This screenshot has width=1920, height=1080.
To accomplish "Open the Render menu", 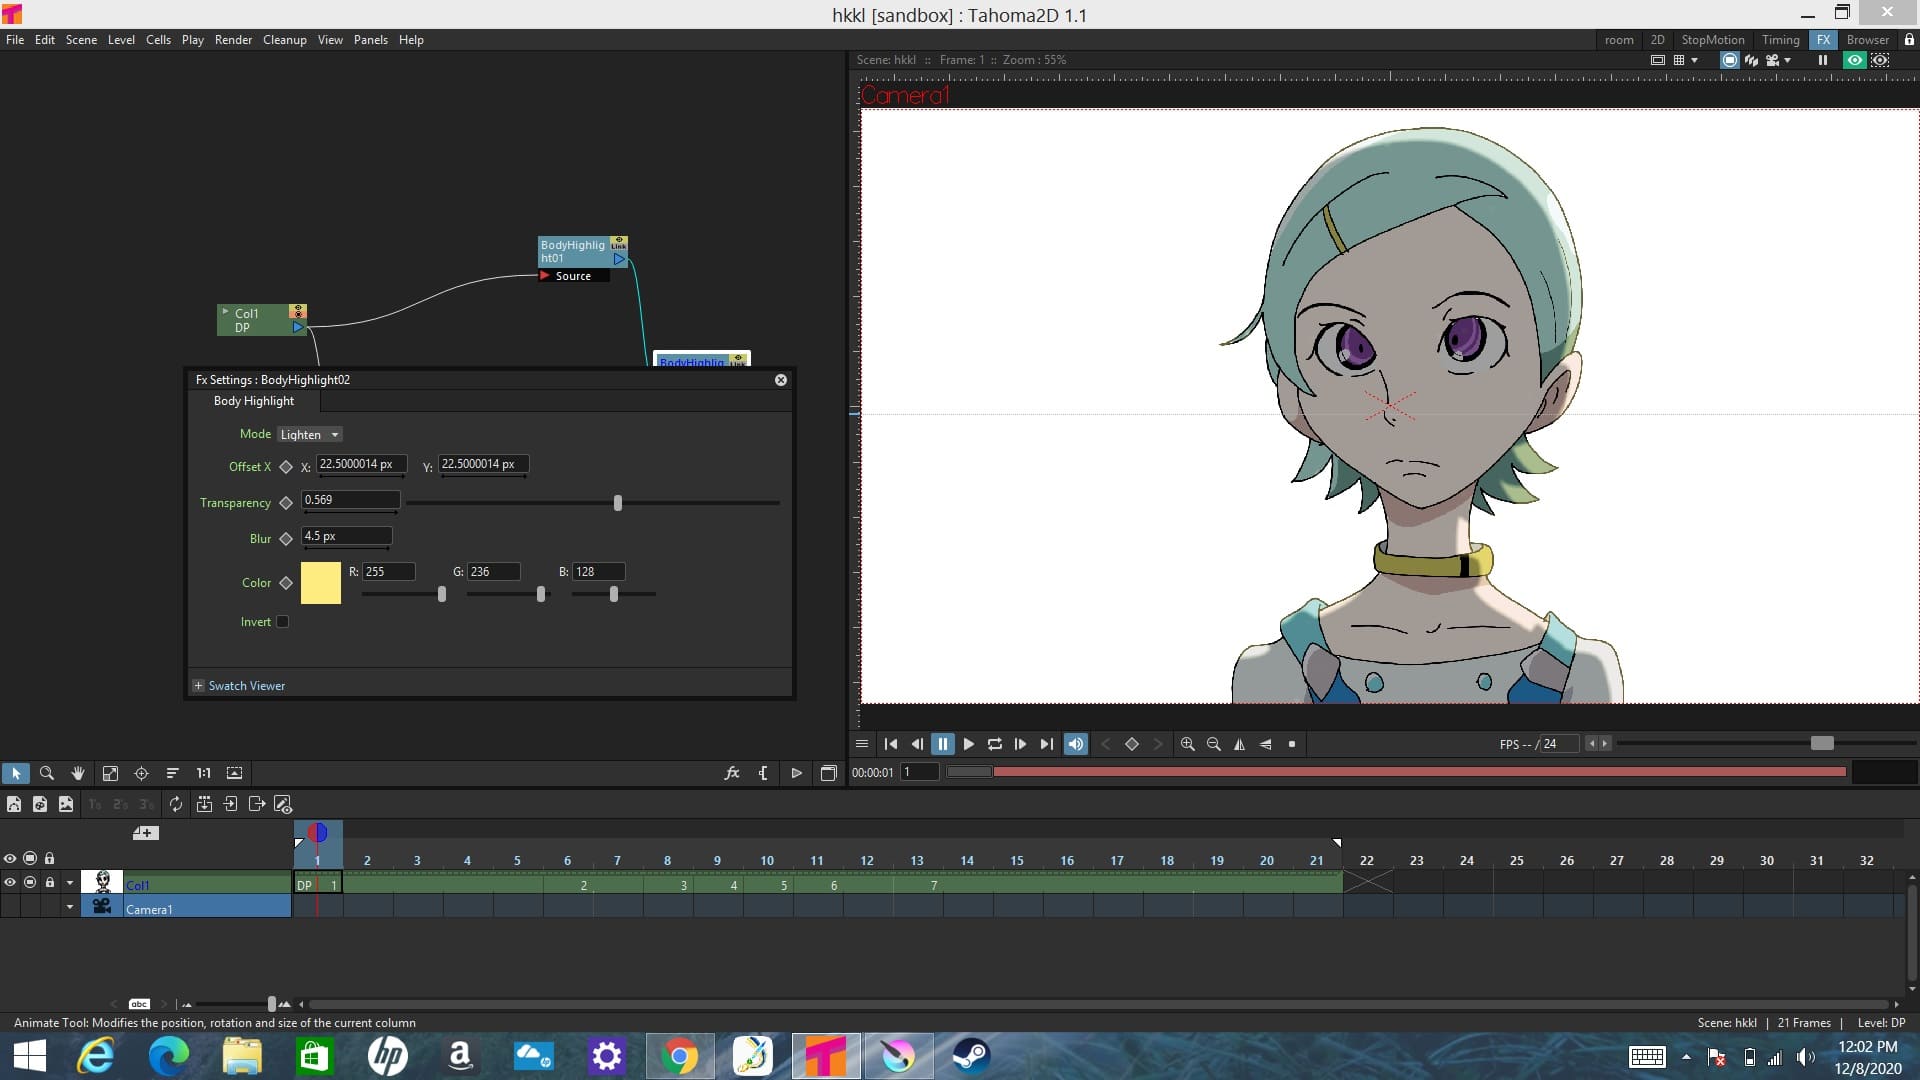I will tap(233, 40).
